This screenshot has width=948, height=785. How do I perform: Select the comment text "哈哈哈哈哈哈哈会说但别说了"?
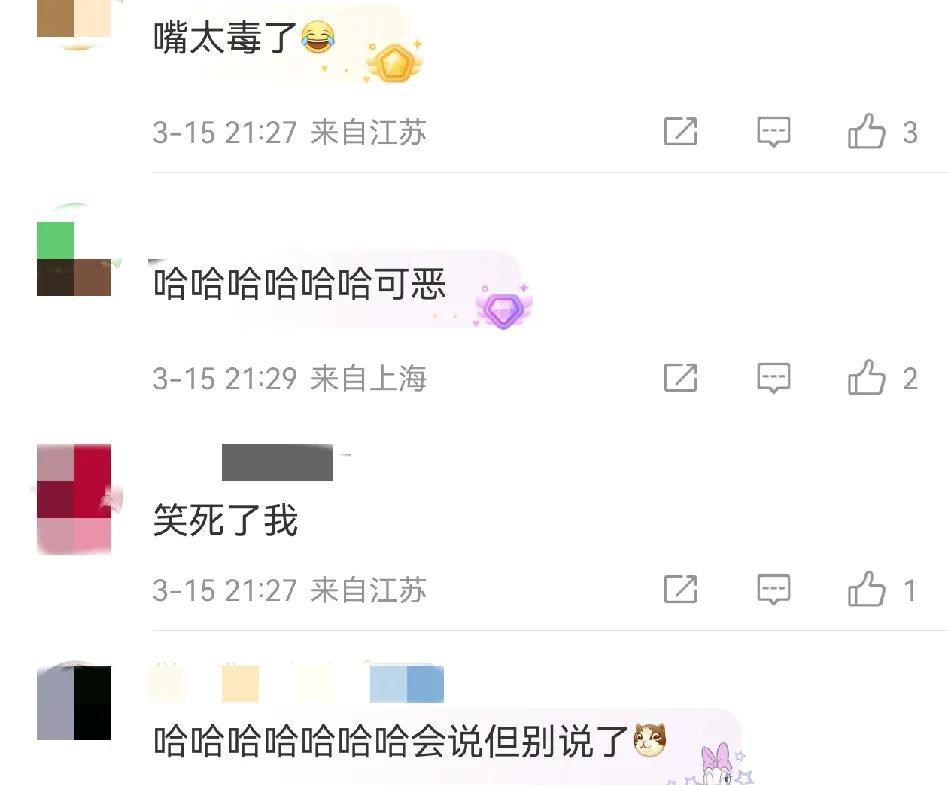[x=391, y=741]
